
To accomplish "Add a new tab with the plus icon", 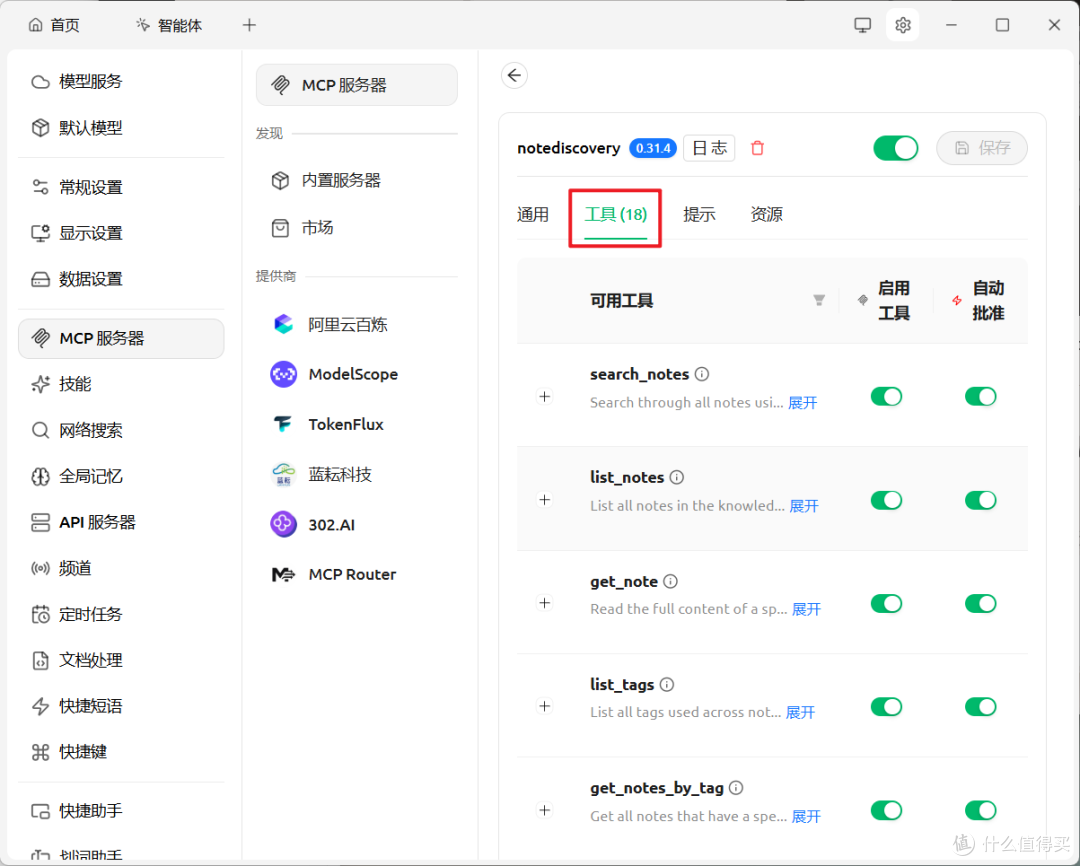I will 249,25.
